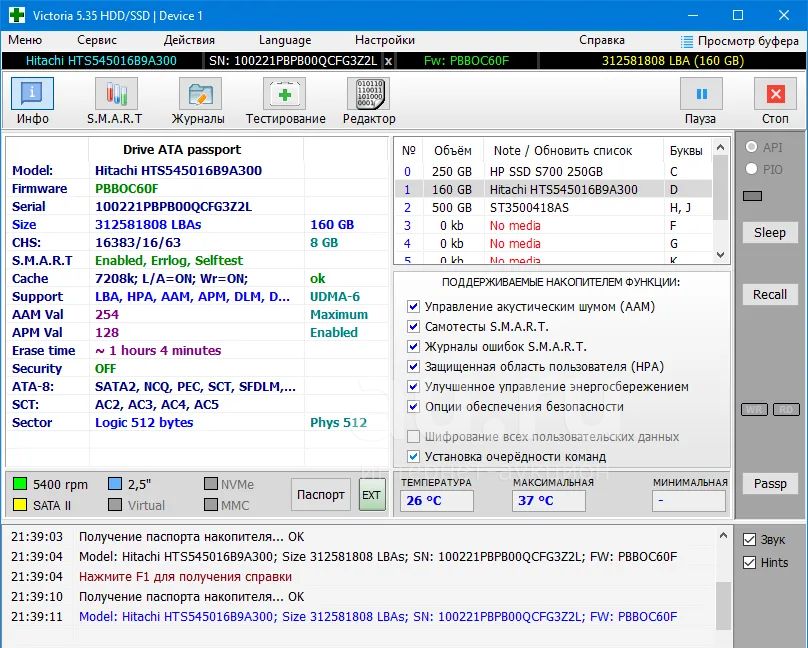808x648 pixels.
Task: Open the Действия menu
Action: (189, 40)
